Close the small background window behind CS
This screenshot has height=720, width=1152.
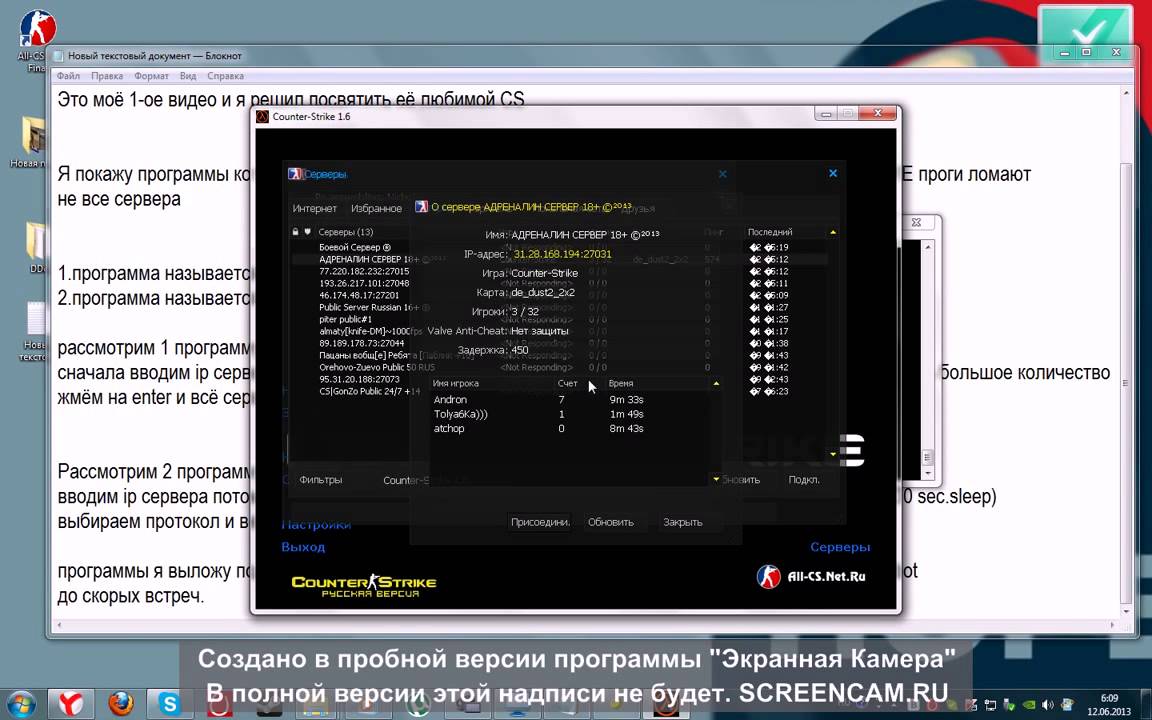(x=916, y=222)
